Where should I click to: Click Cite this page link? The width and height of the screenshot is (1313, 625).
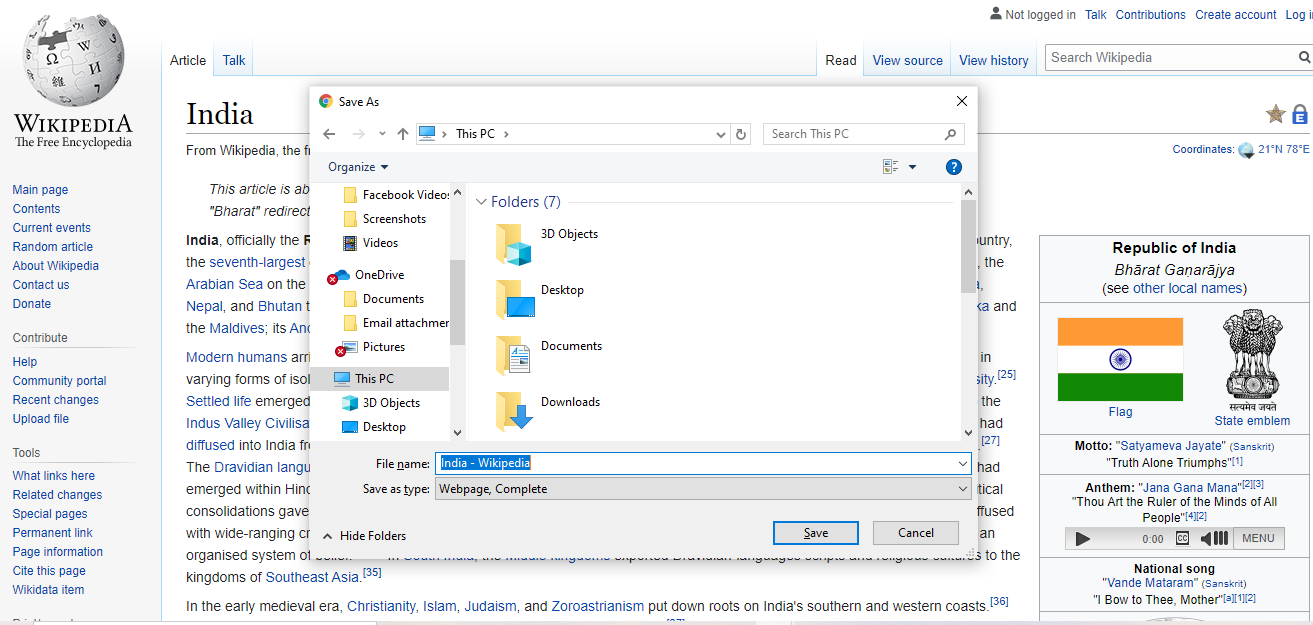(x=49, y=571)
